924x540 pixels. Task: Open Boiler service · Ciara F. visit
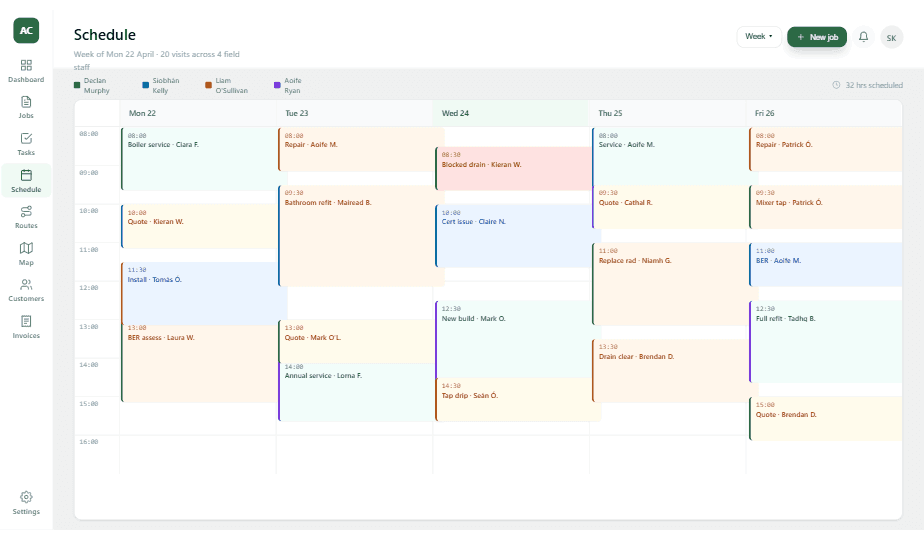(x=199, y=159)
